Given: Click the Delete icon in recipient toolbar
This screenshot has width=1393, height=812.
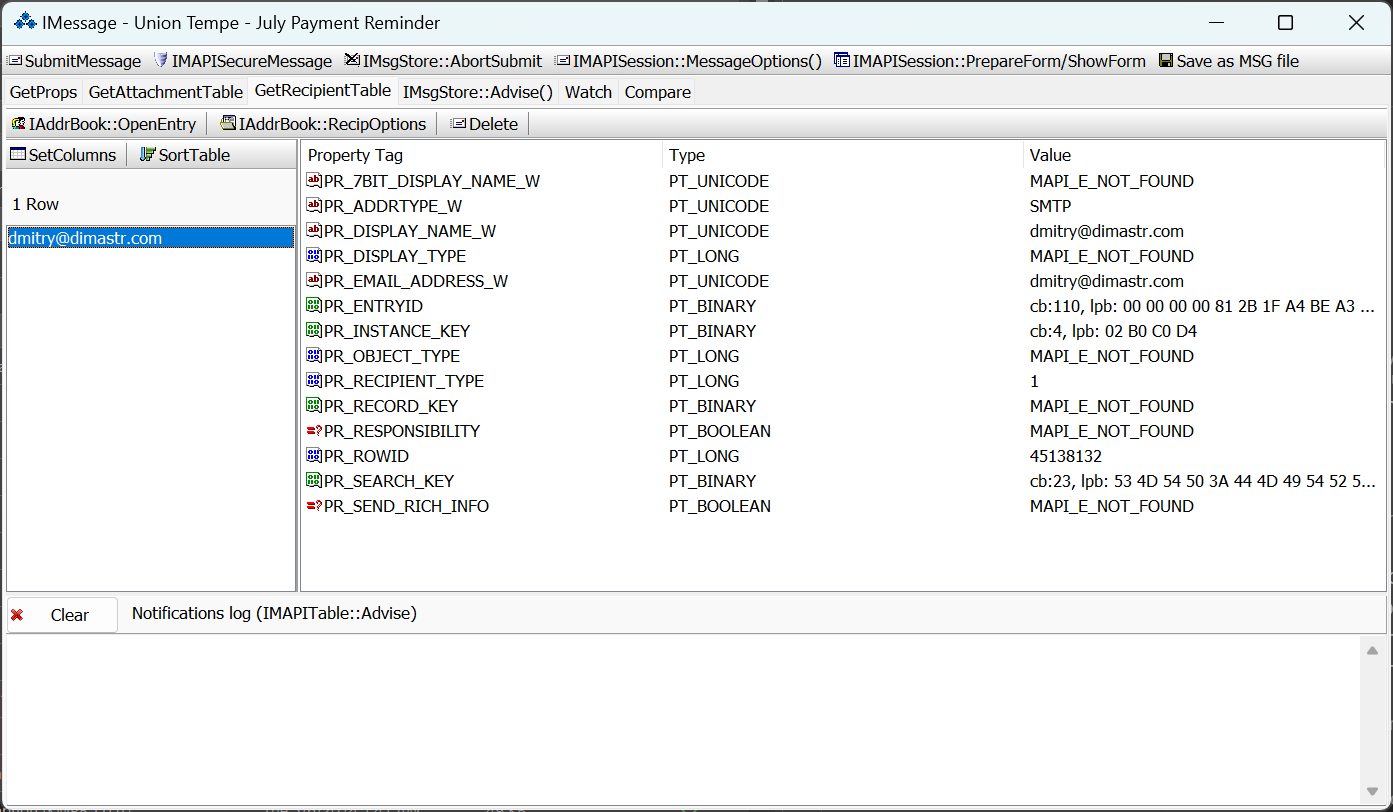Looking at the screenshot, I should pyautogui.click(x=458, y=124).
